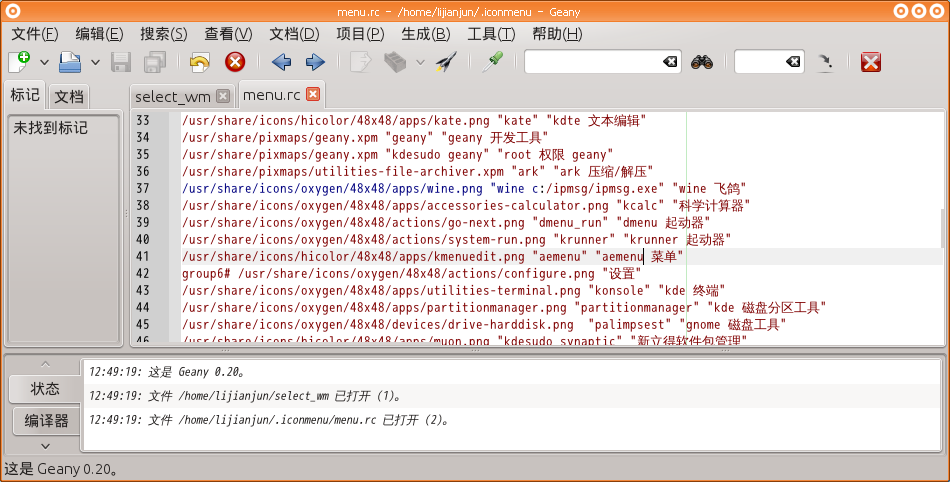Click the compile file icon

[360, 62]
